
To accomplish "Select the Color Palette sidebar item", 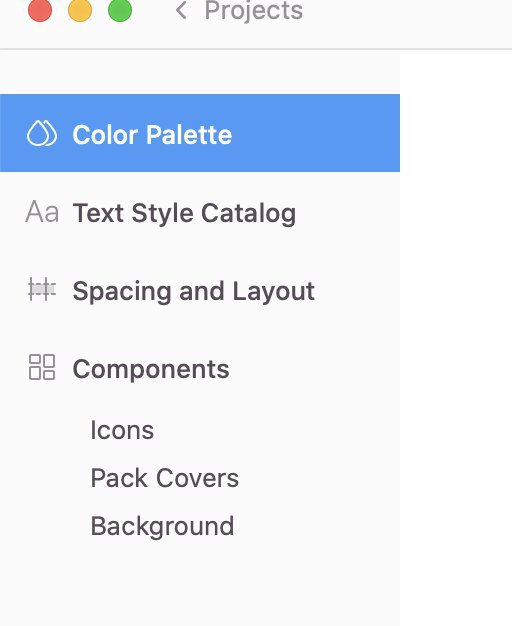I will click(200, 133).
